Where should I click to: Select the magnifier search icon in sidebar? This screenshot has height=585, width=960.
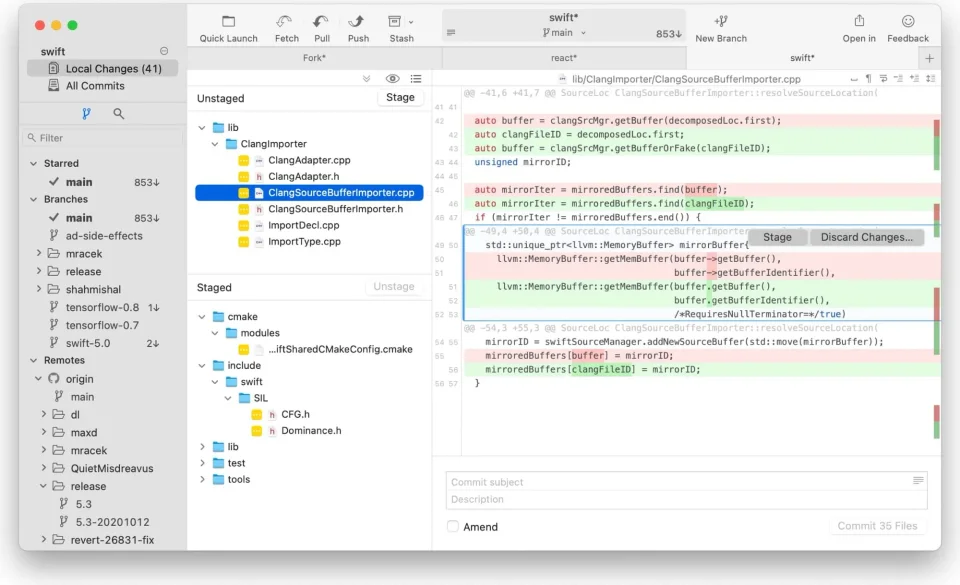(x=119, y=113)
